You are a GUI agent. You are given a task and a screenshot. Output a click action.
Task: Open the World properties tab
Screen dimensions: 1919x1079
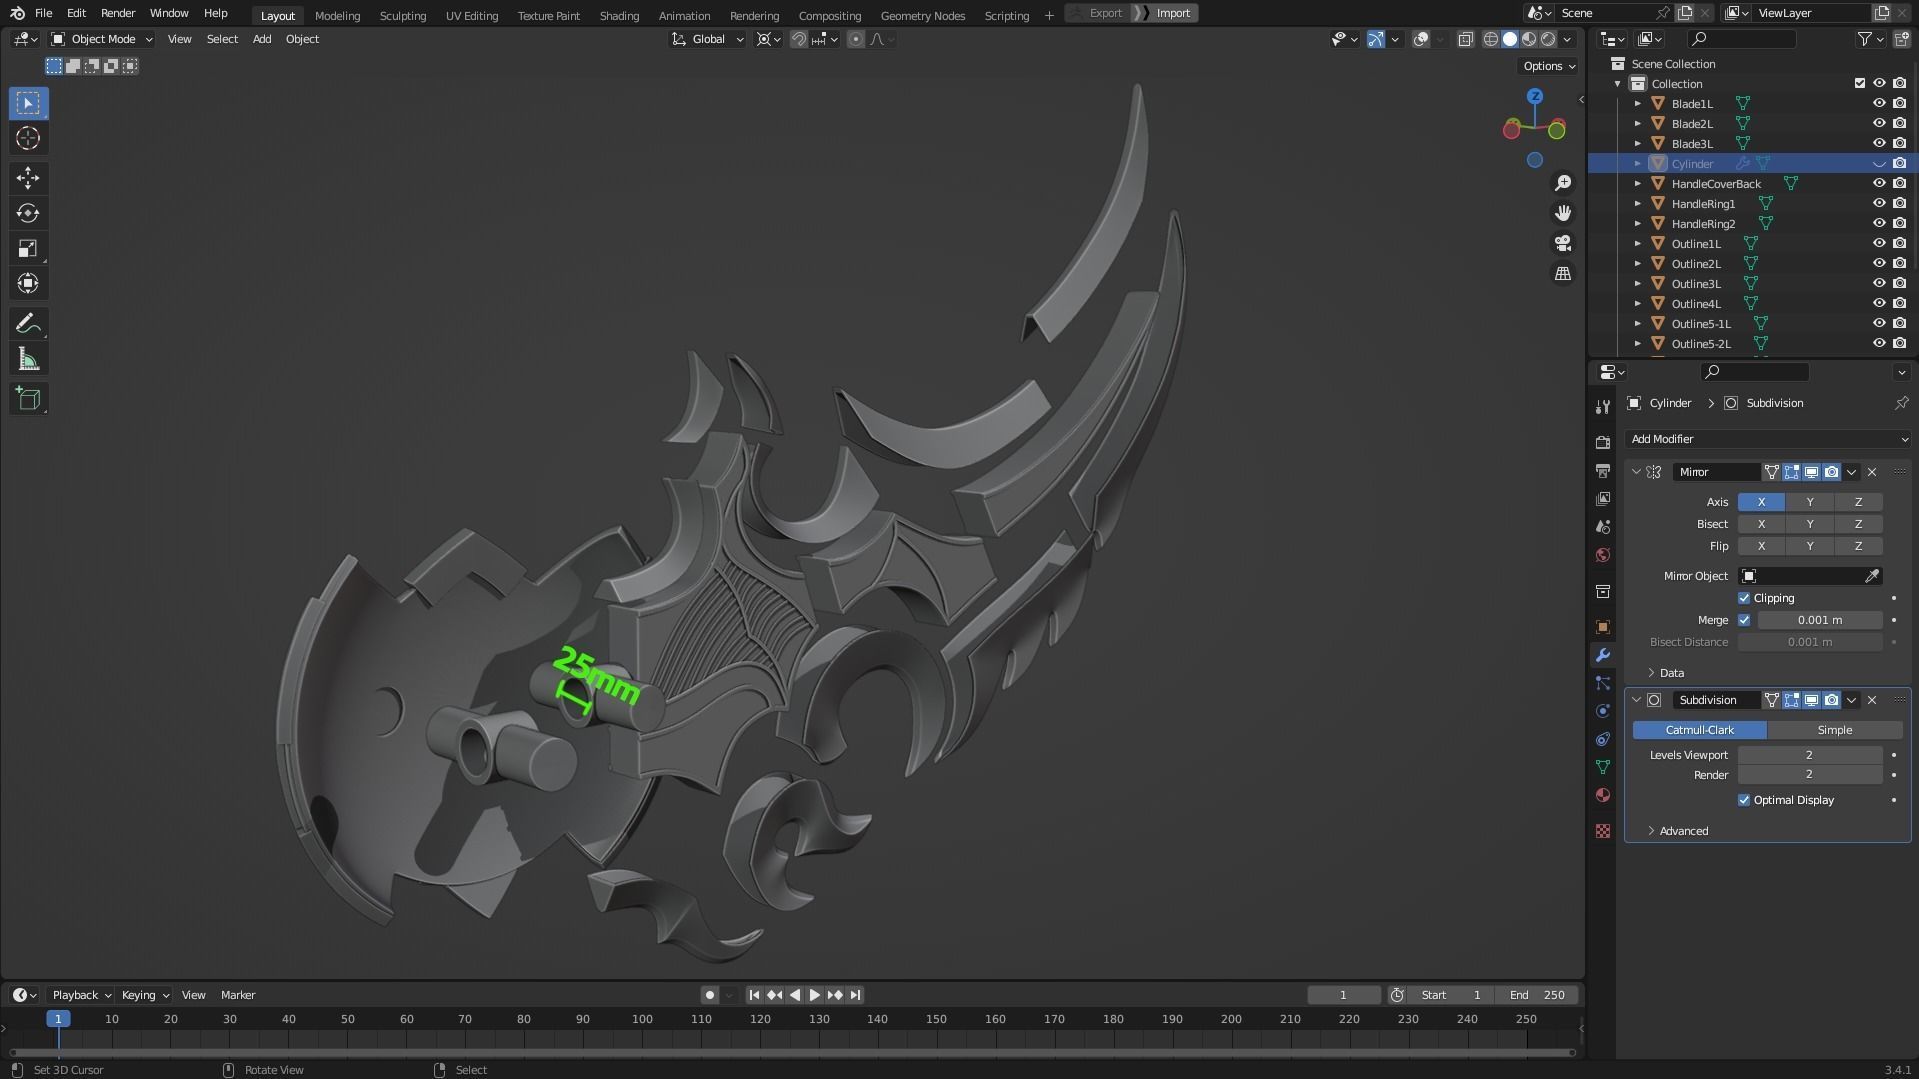(1603, 555)
